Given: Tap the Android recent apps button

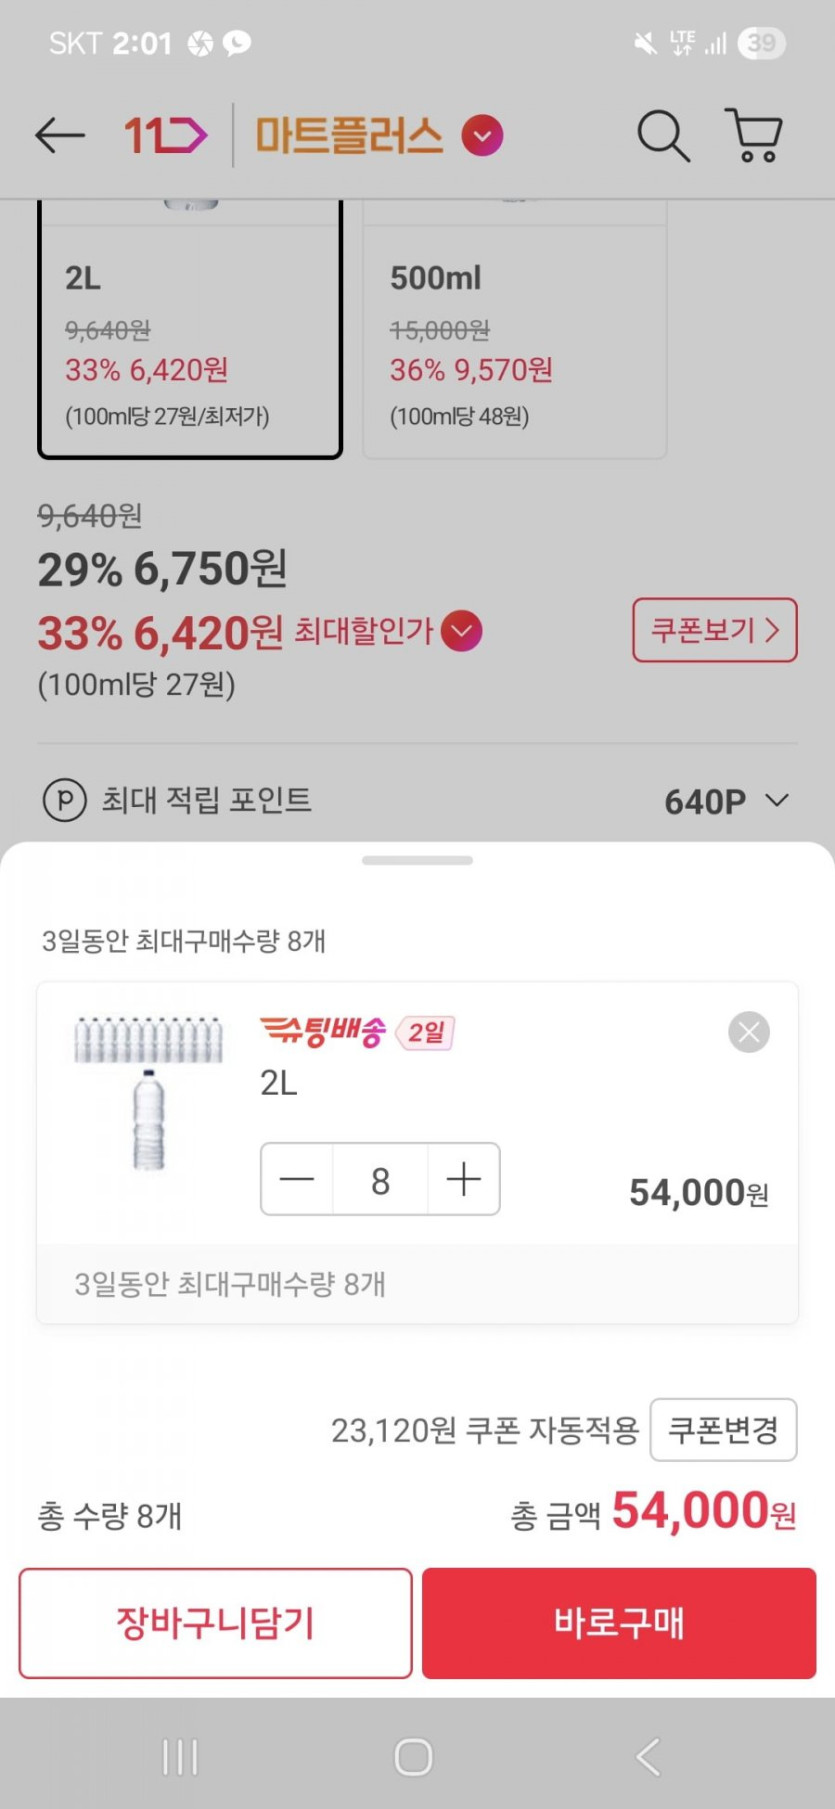Looking at the screenshot, I should pos(180,1756).
